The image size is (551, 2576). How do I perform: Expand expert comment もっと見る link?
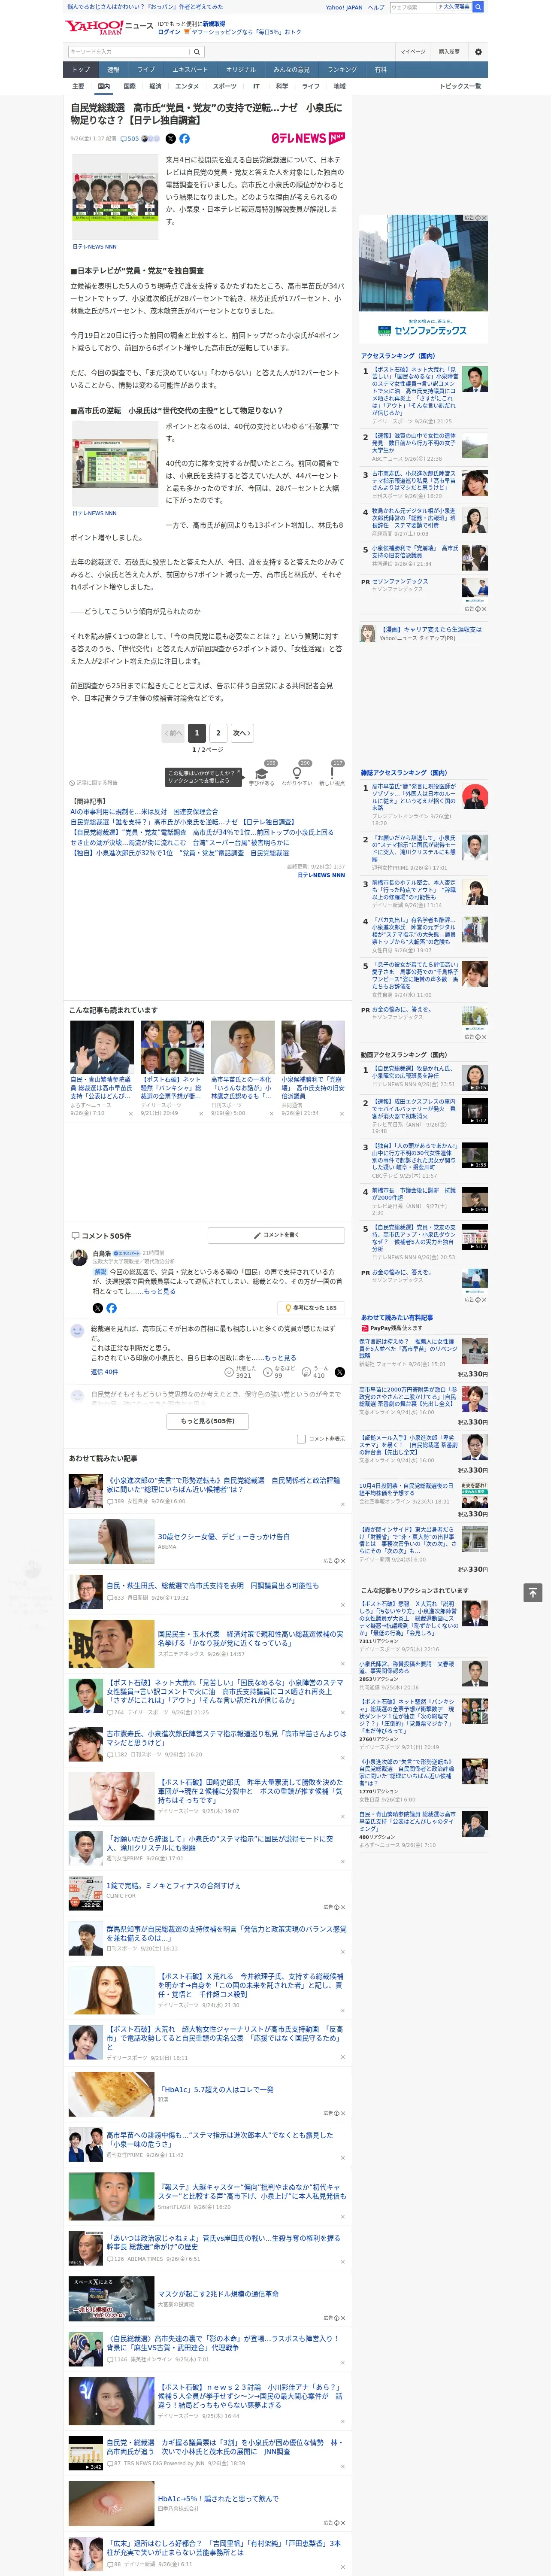(x=159, y=1291)
